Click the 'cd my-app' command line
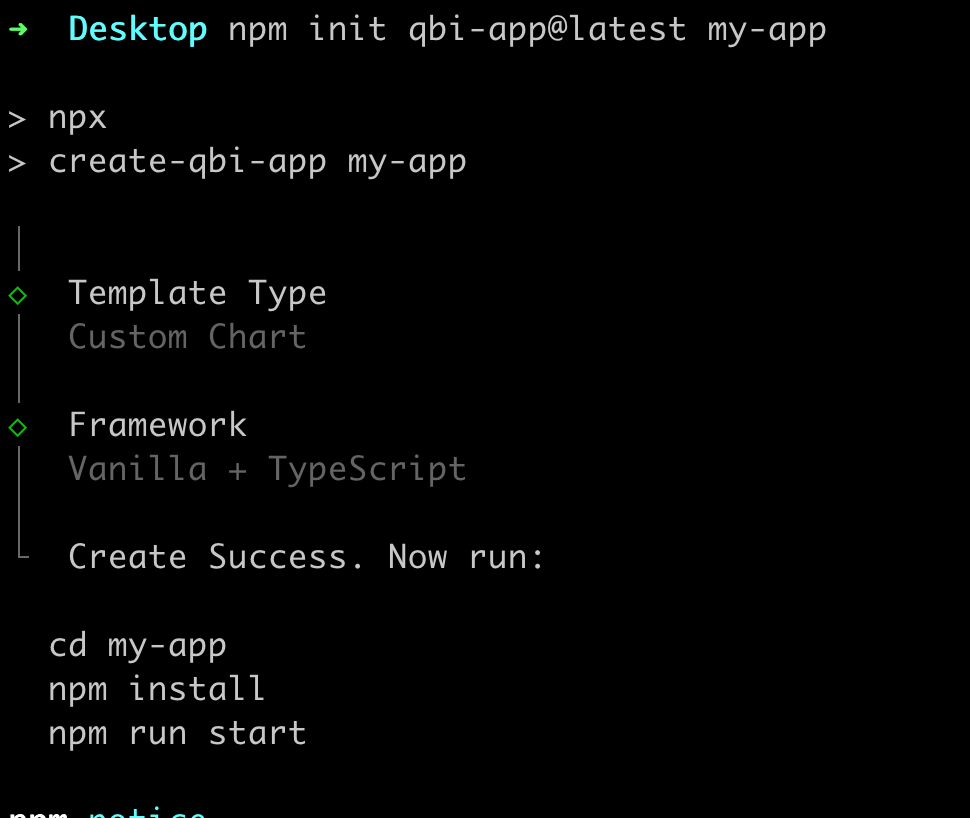Image resolution: width=970 pixels, height=818 pixels. [138, 646]
